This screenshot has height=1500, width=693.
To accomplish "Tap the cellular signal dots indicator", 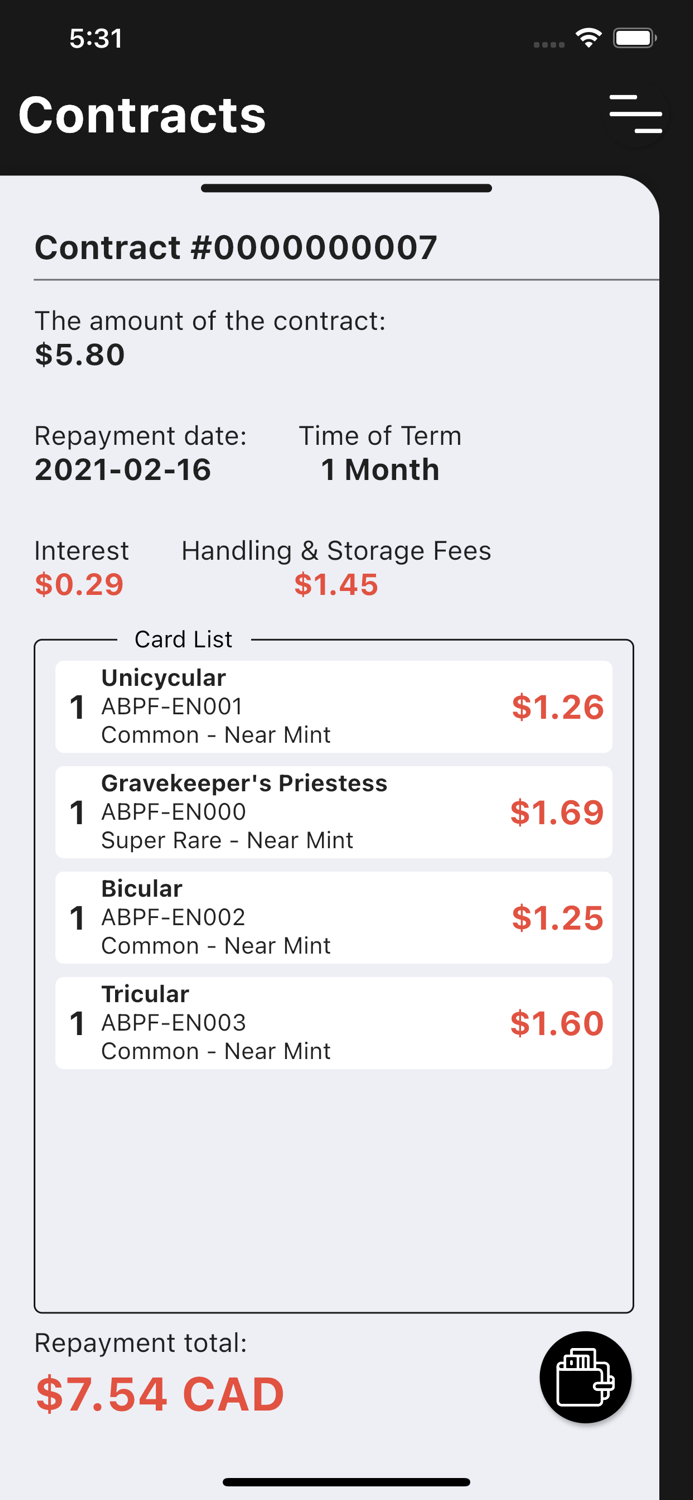I will [x=549, y=44].
